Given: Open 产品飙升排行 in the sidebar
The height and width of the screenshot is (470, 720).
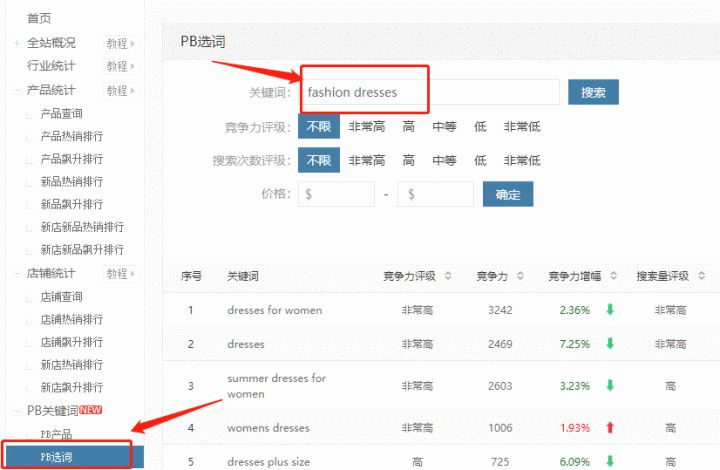Looking at the screenshot, I should pyautogui.click(x=72, y=159).
